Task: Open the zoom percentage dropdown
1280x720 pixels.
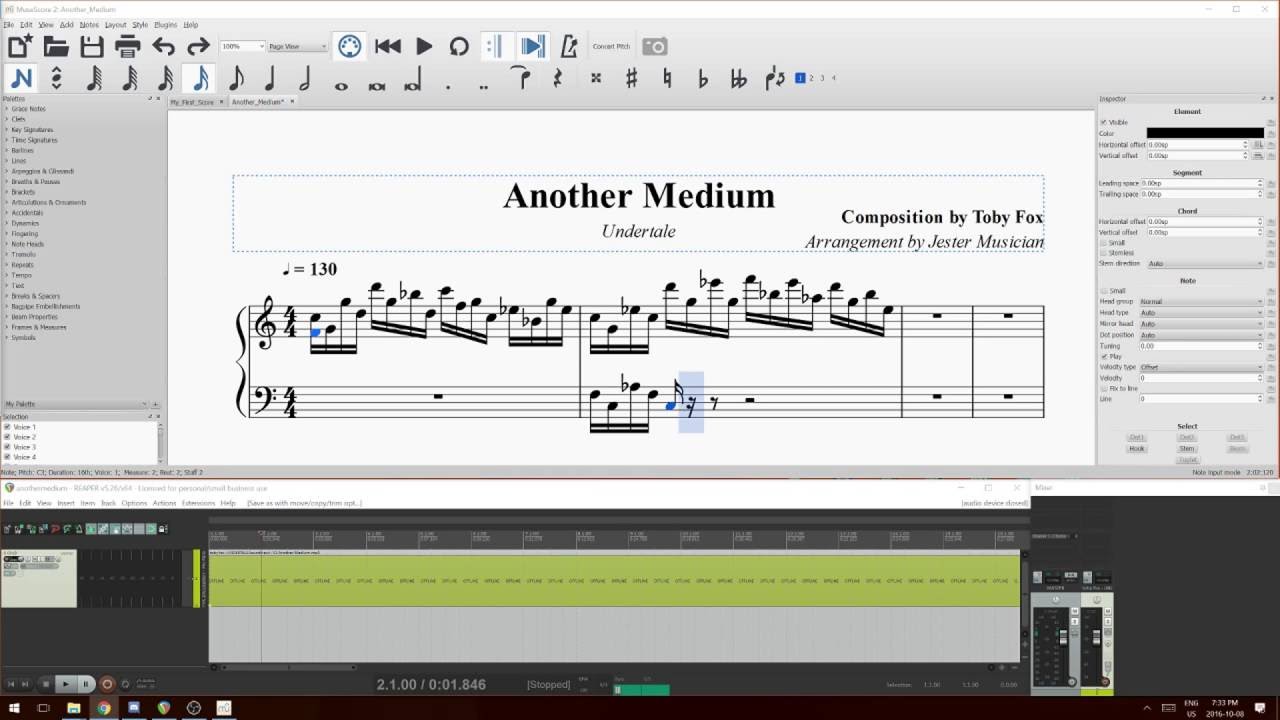Action: tap(243, 46)
